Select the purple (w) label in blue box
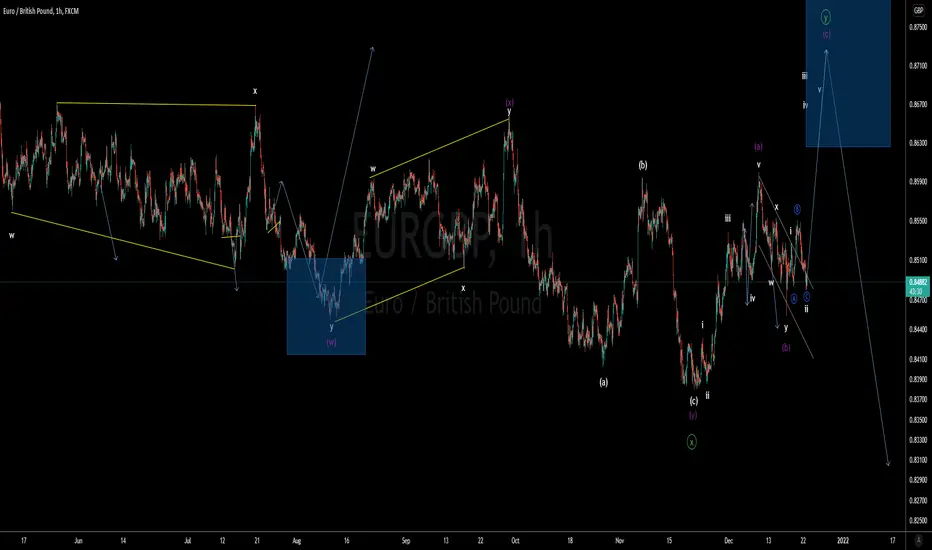This screenshot has width=932, height=550. coord(331,342)
